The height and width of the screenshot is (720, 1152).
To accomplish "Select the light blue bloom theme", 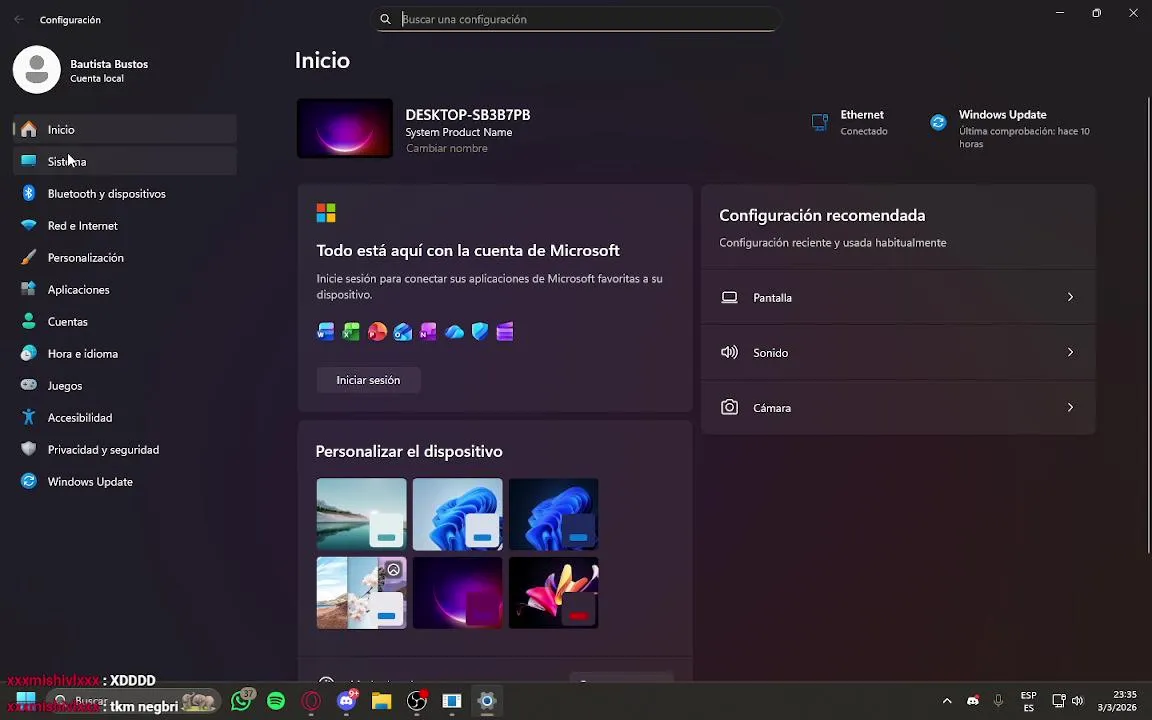I will (458, 514).
